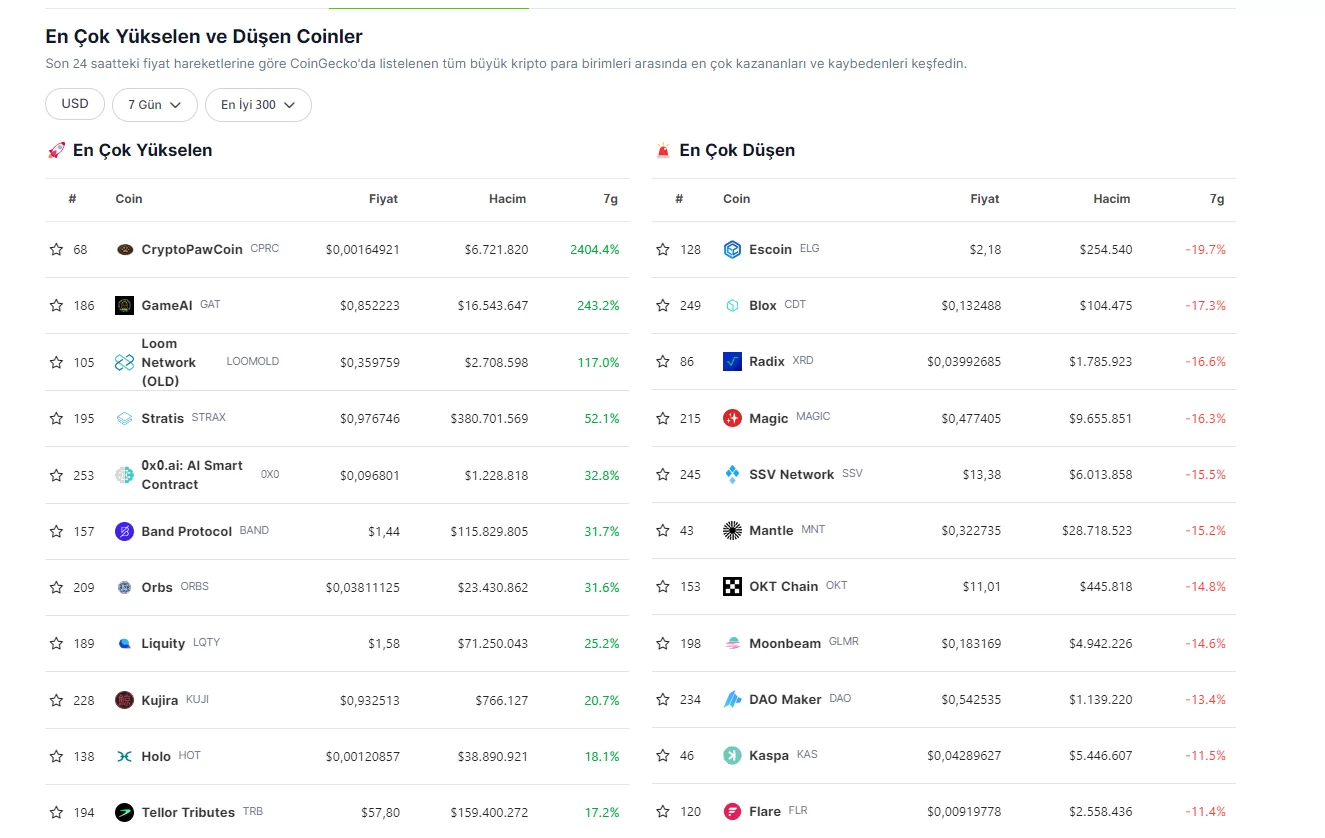The width and height of the screenshot is (1325, 838).
Task: Click the Escoin coin icon
Action: (x=732, y=250)
